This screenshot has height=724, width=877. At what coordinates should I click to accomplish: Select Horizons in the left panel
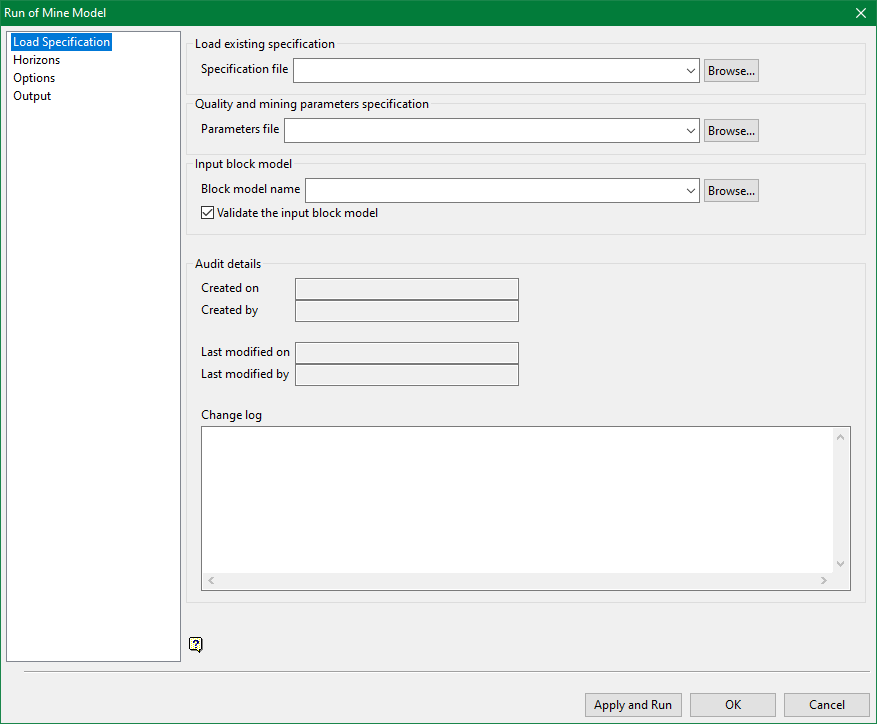pos(36,60)
